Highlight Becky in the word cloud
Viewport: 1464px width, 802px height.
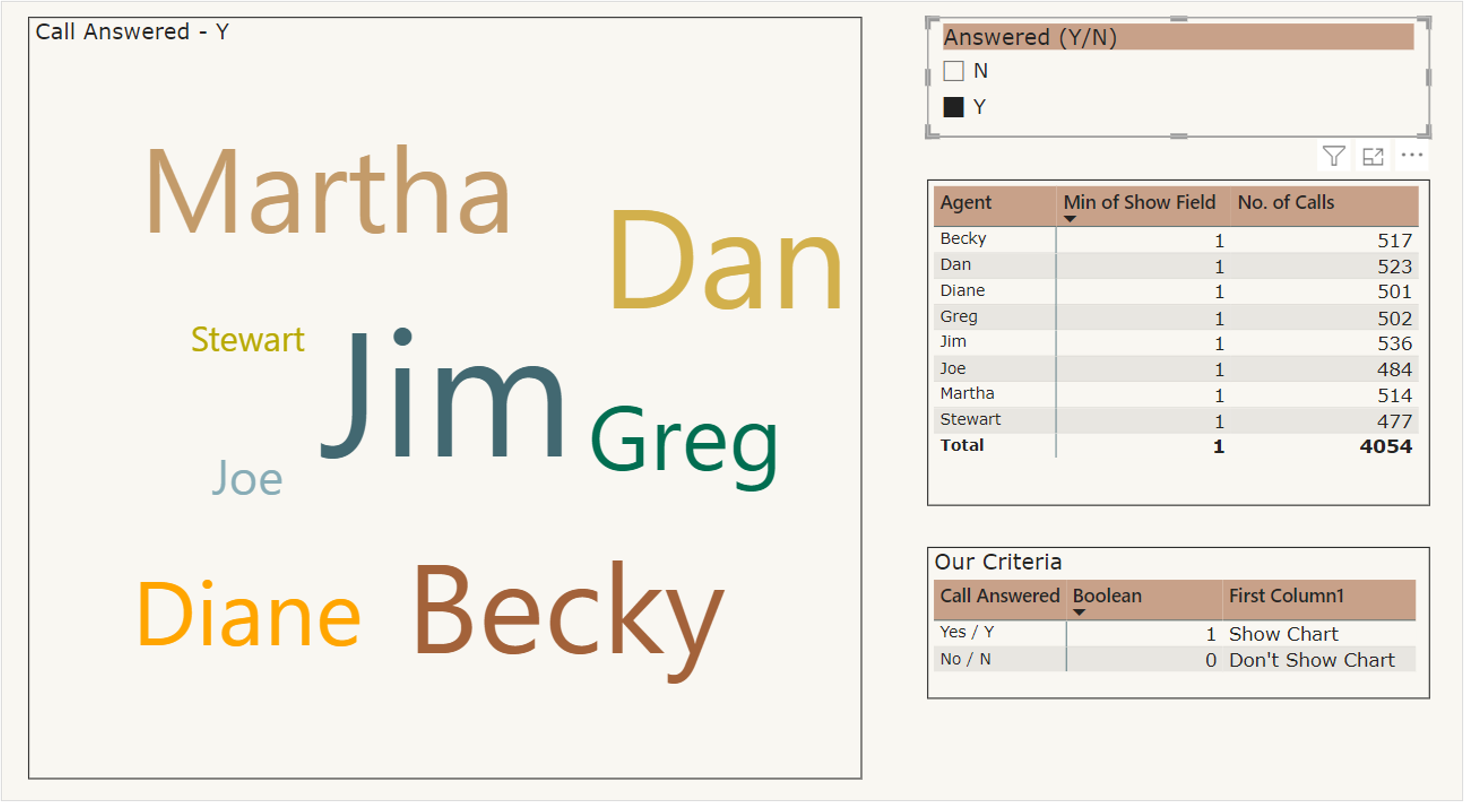click(x=567, y=609)
